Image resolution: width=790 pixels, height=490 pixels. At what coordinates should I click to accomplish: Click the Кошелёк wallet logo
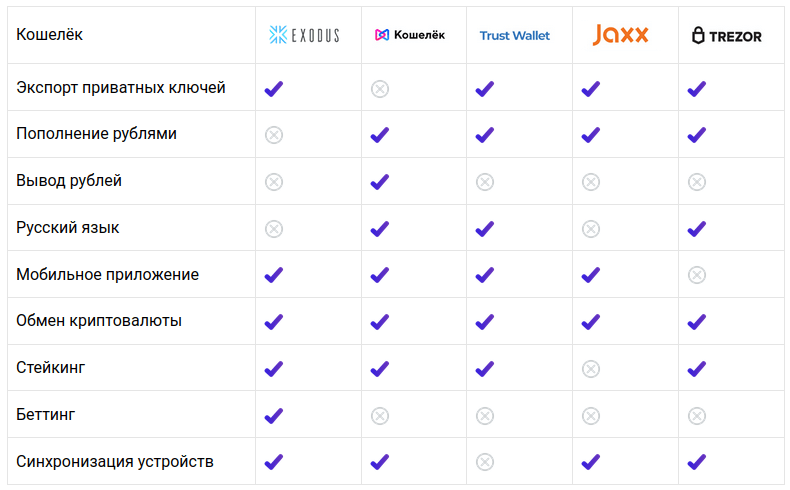click(x=410, y=35)
